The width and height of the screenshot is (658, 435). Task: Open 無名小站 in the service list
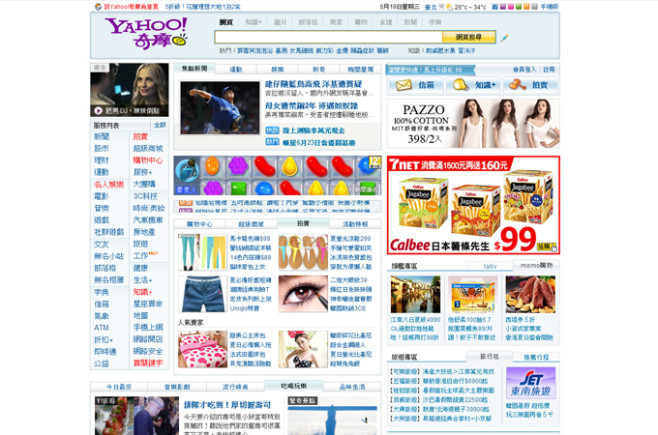(x=109, y=256)
